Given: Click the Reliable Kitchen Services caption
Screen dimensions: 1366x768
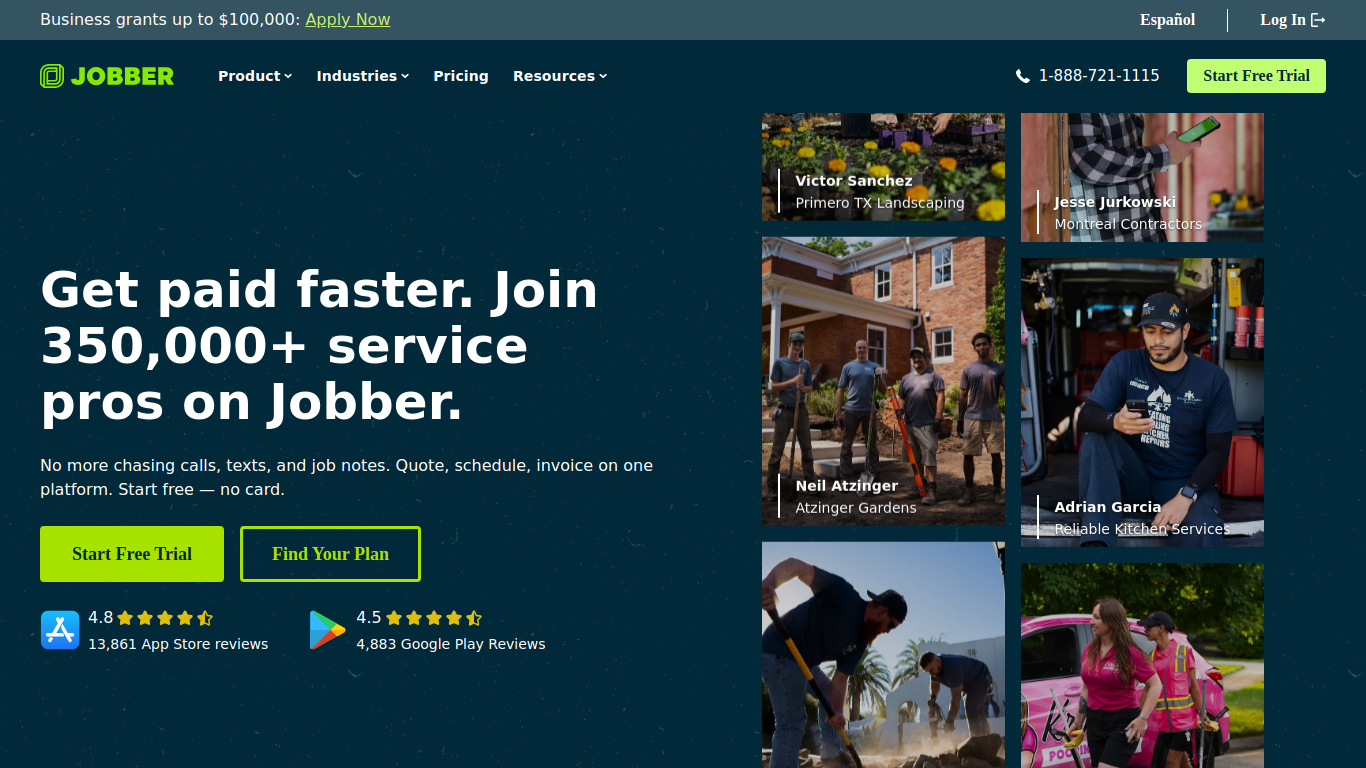Looking at the screenshot, I should 1142,529.
